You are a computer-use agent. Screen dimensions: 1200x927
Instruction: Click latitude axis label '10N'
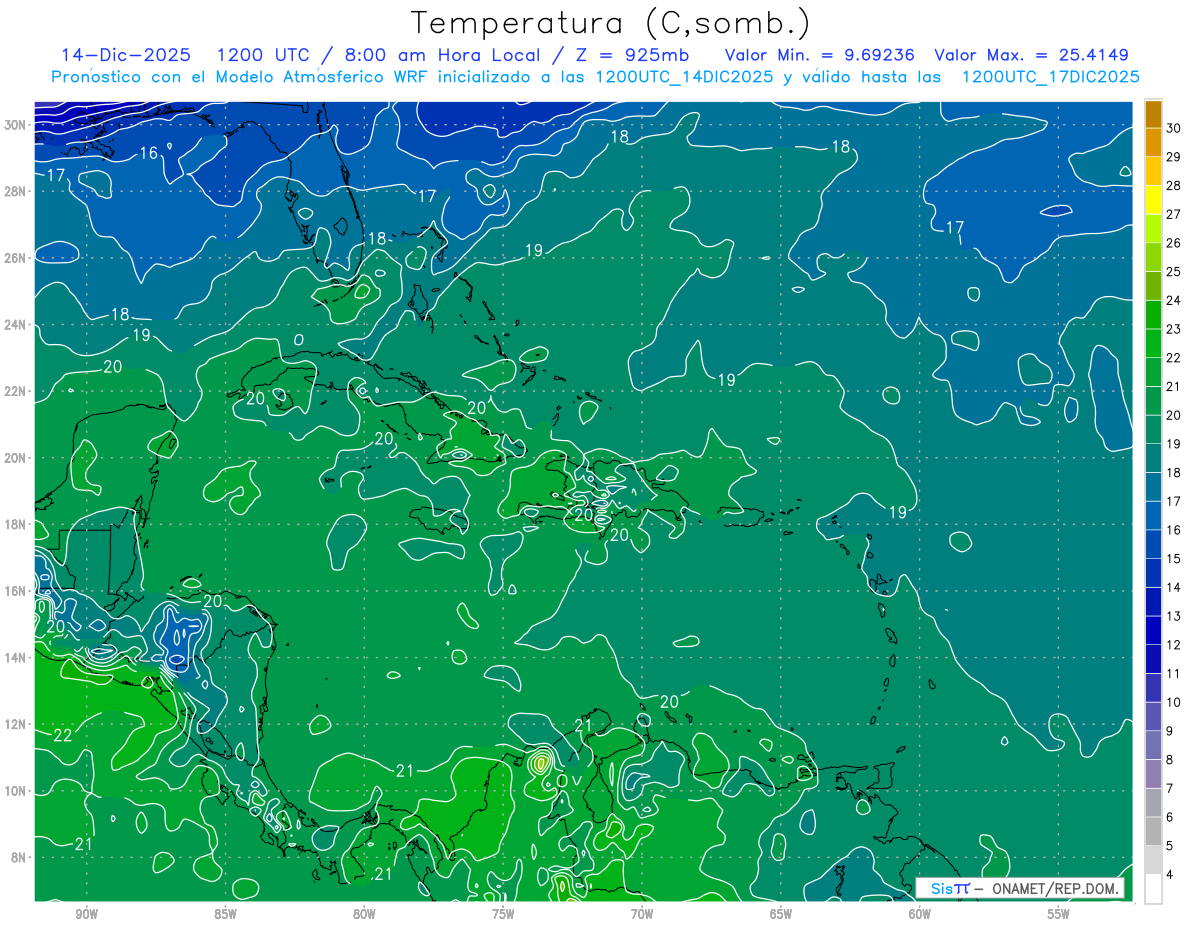(x=17, y=791)
